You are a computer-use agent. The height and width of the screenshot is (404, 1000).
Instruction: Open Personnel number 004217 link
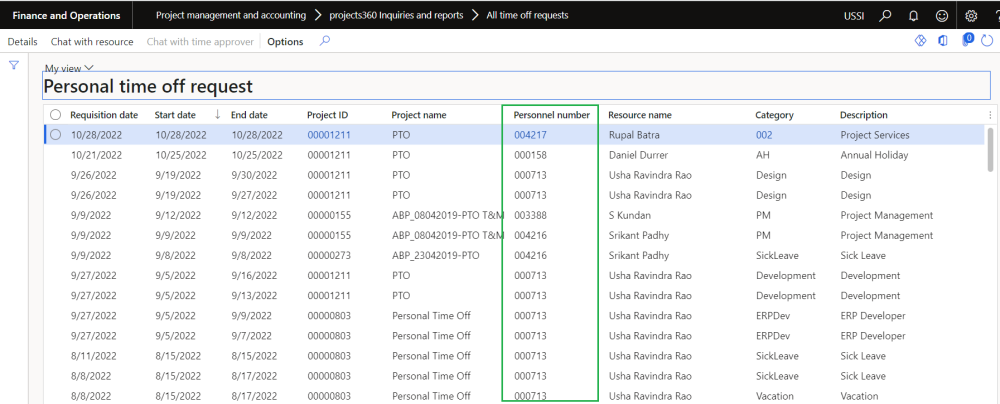(x=528, y=135)
